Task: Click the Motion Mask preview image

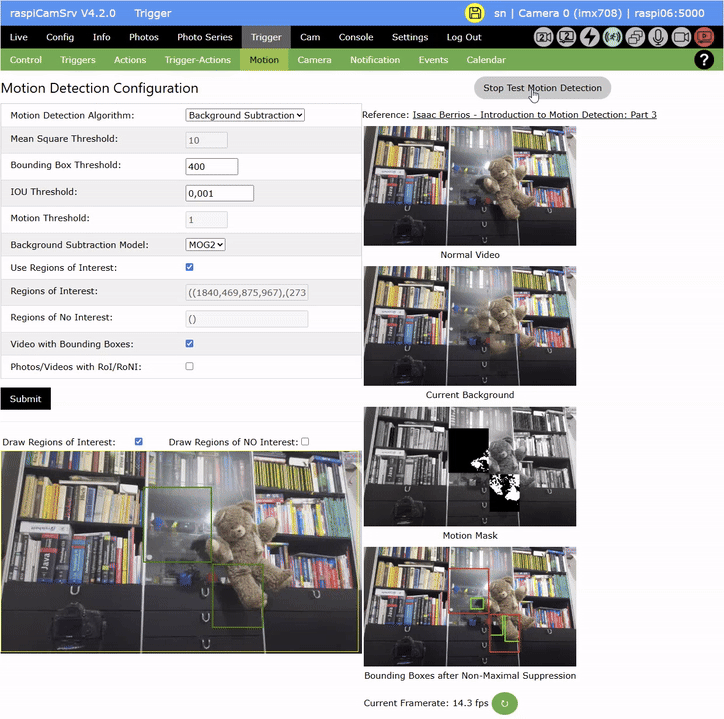Action: (x=470, y=467)
